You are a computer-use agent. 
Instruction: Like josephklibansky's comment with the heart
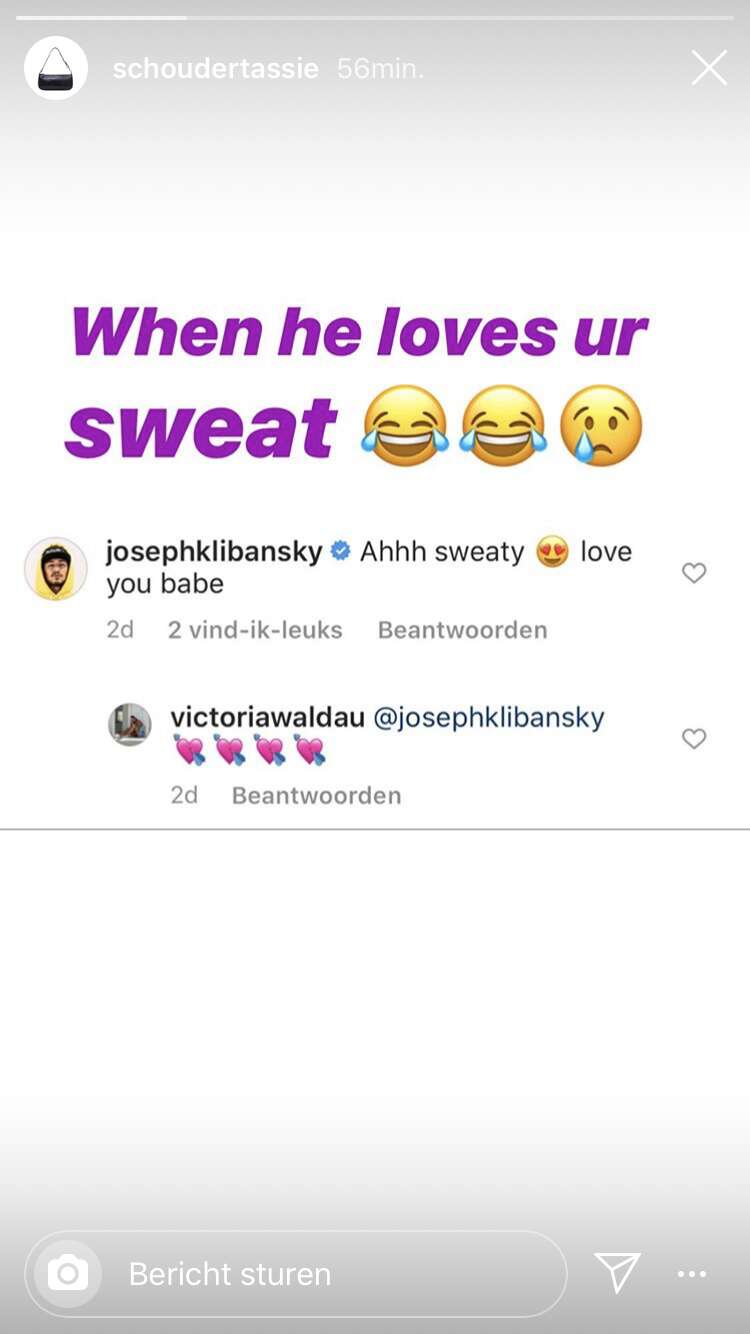coord(694,573)
